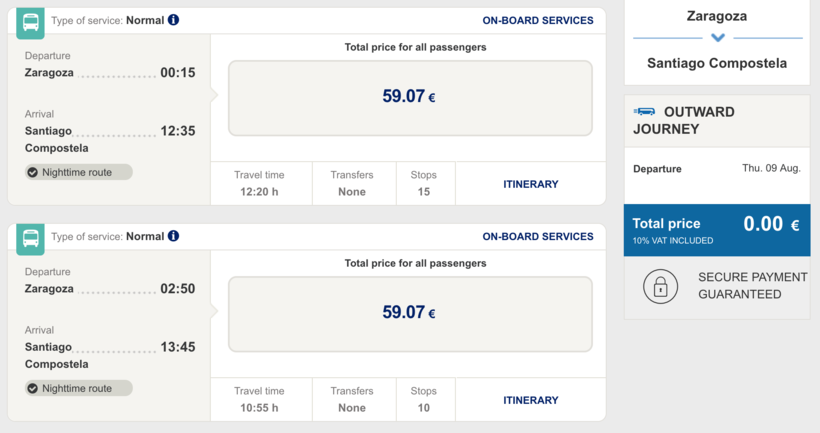Viewport: 820px width, 433px height.
Task: Click the Stops 15 cell, first trip
Action: (424, 183)
